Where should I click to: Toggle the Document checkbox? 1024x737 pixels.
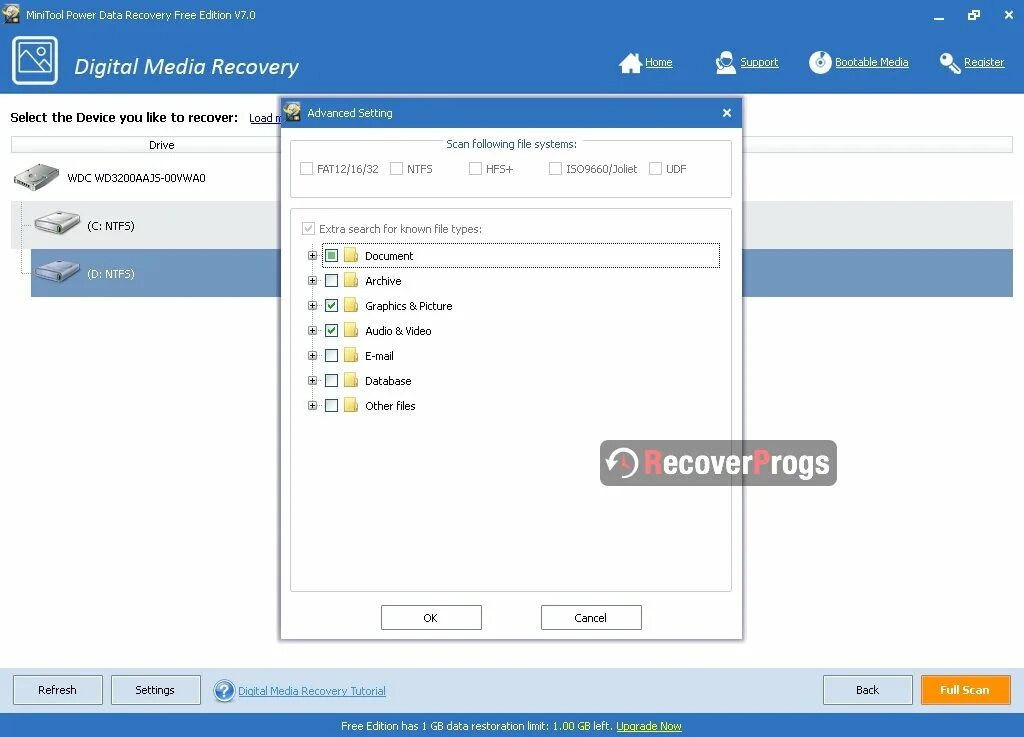332,255
